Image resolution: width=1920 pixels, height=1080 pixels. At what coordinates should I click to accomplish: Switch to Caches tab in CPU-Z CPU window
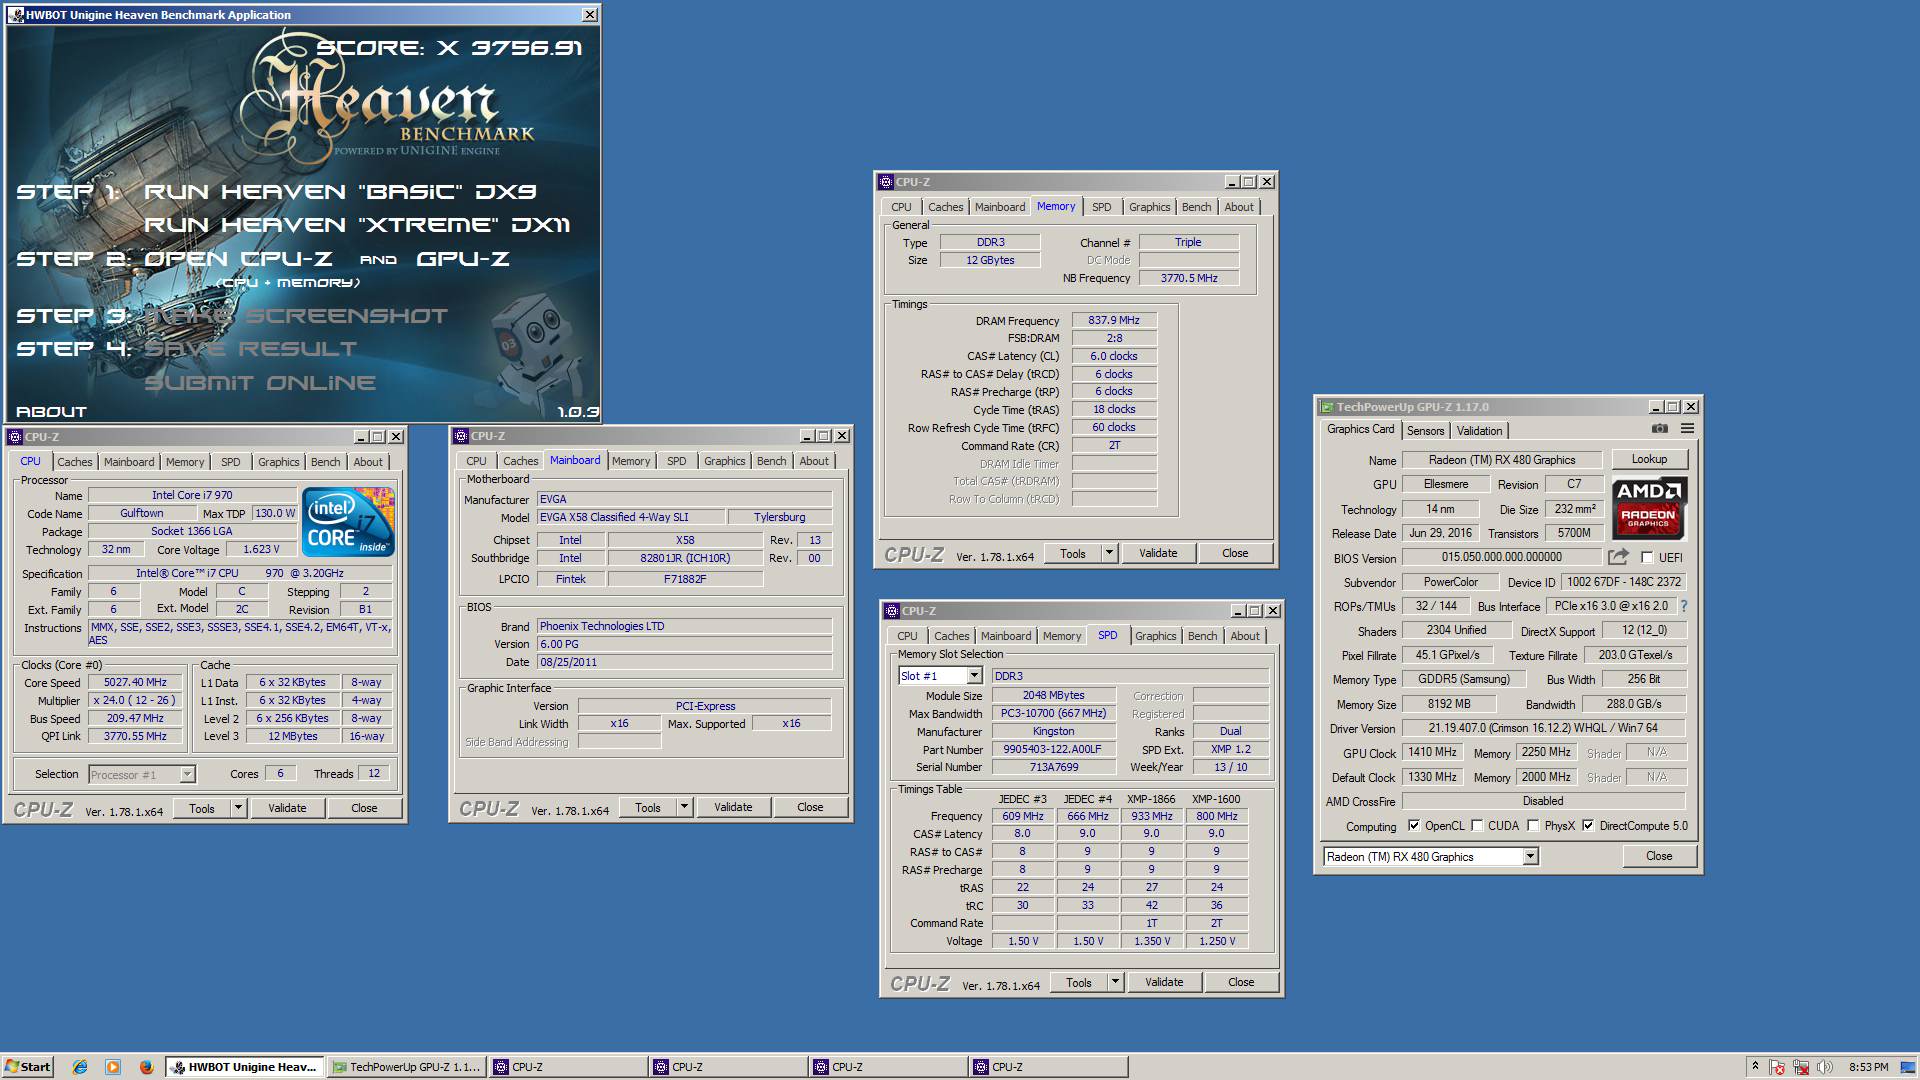click(x=74, y=462)
